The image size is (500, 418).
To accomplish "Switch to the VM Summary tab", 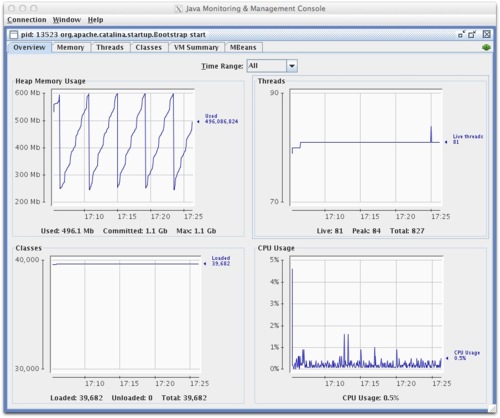I will (x=196, y=47).
